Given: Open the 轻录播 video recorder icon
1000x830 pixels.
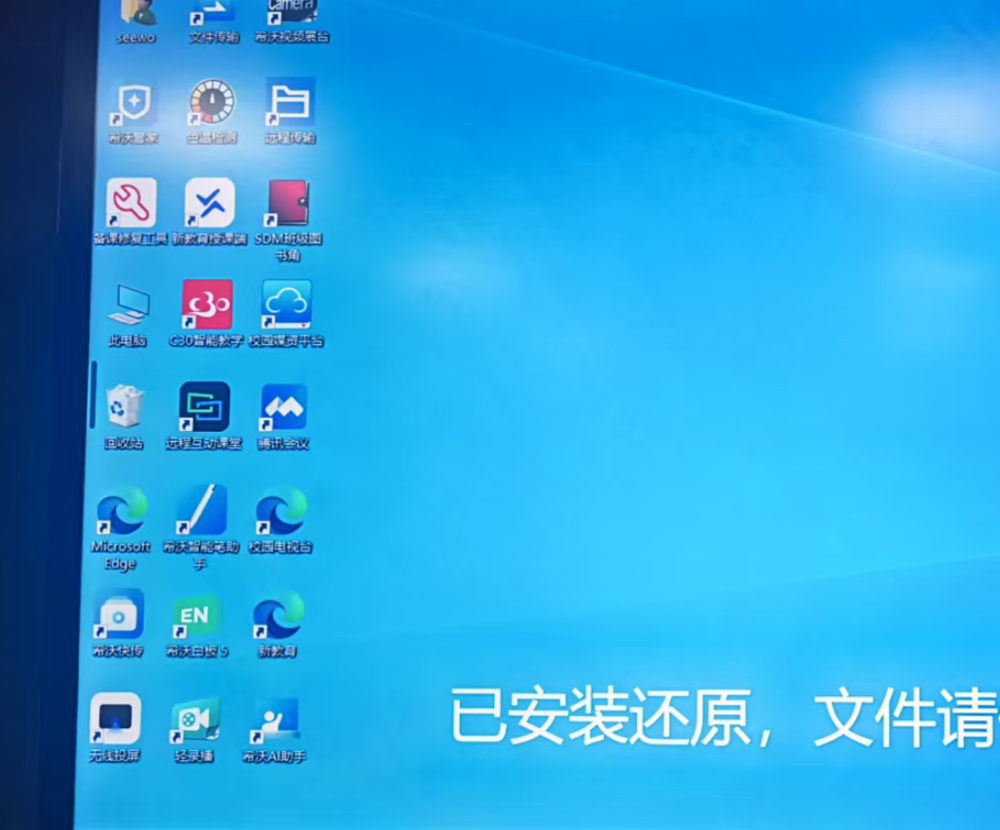Looking at the screenshot, I should pos(195,720).
